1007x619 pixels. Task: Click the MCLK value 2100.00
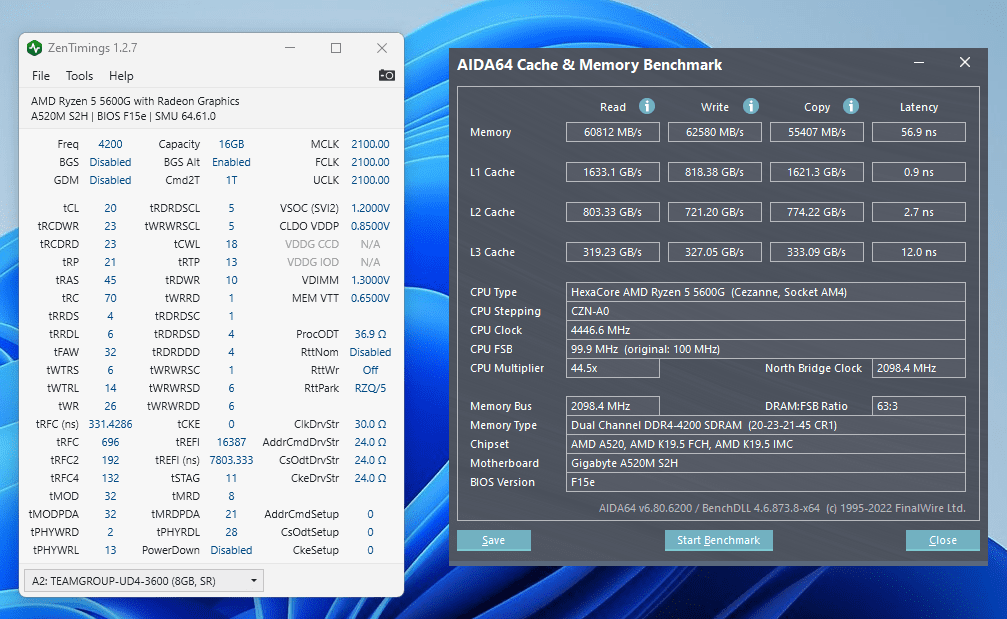point(370,144)
